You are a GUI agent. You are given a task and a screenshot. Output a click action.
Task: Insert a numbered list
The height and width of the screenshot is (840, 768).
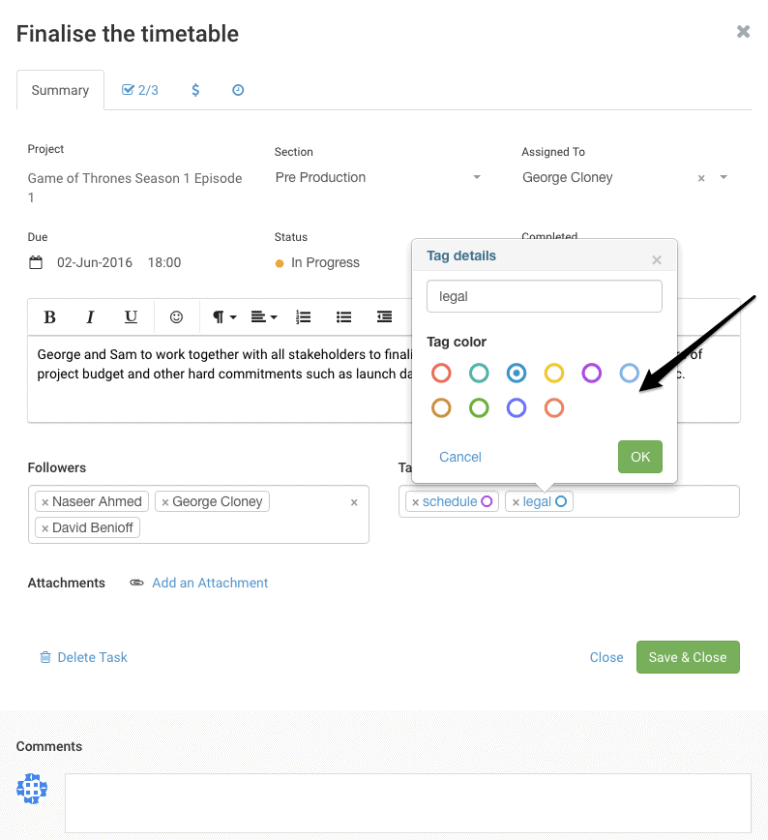click(x=303, y=317)
